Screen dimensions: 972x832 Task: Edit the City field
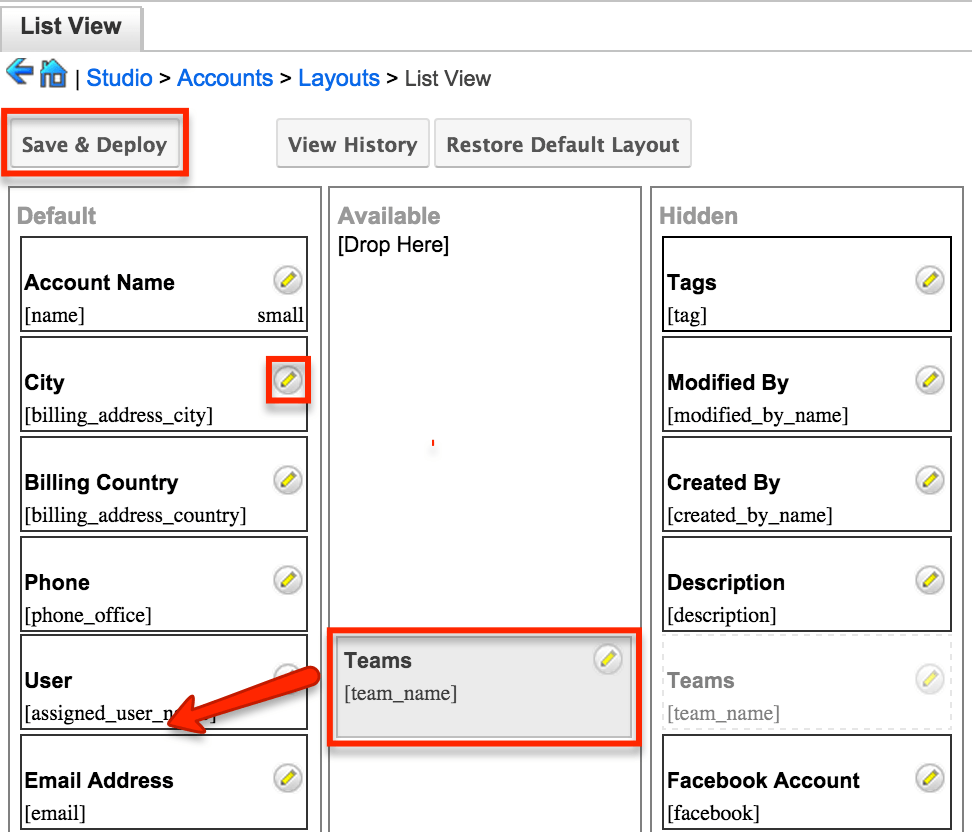pyautogui.click(x=287, y=381)
